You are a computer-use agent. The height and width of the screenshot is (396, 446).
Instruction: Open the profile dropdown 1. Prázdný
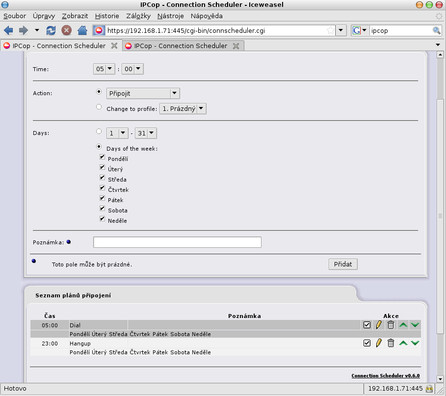point(183,109)
